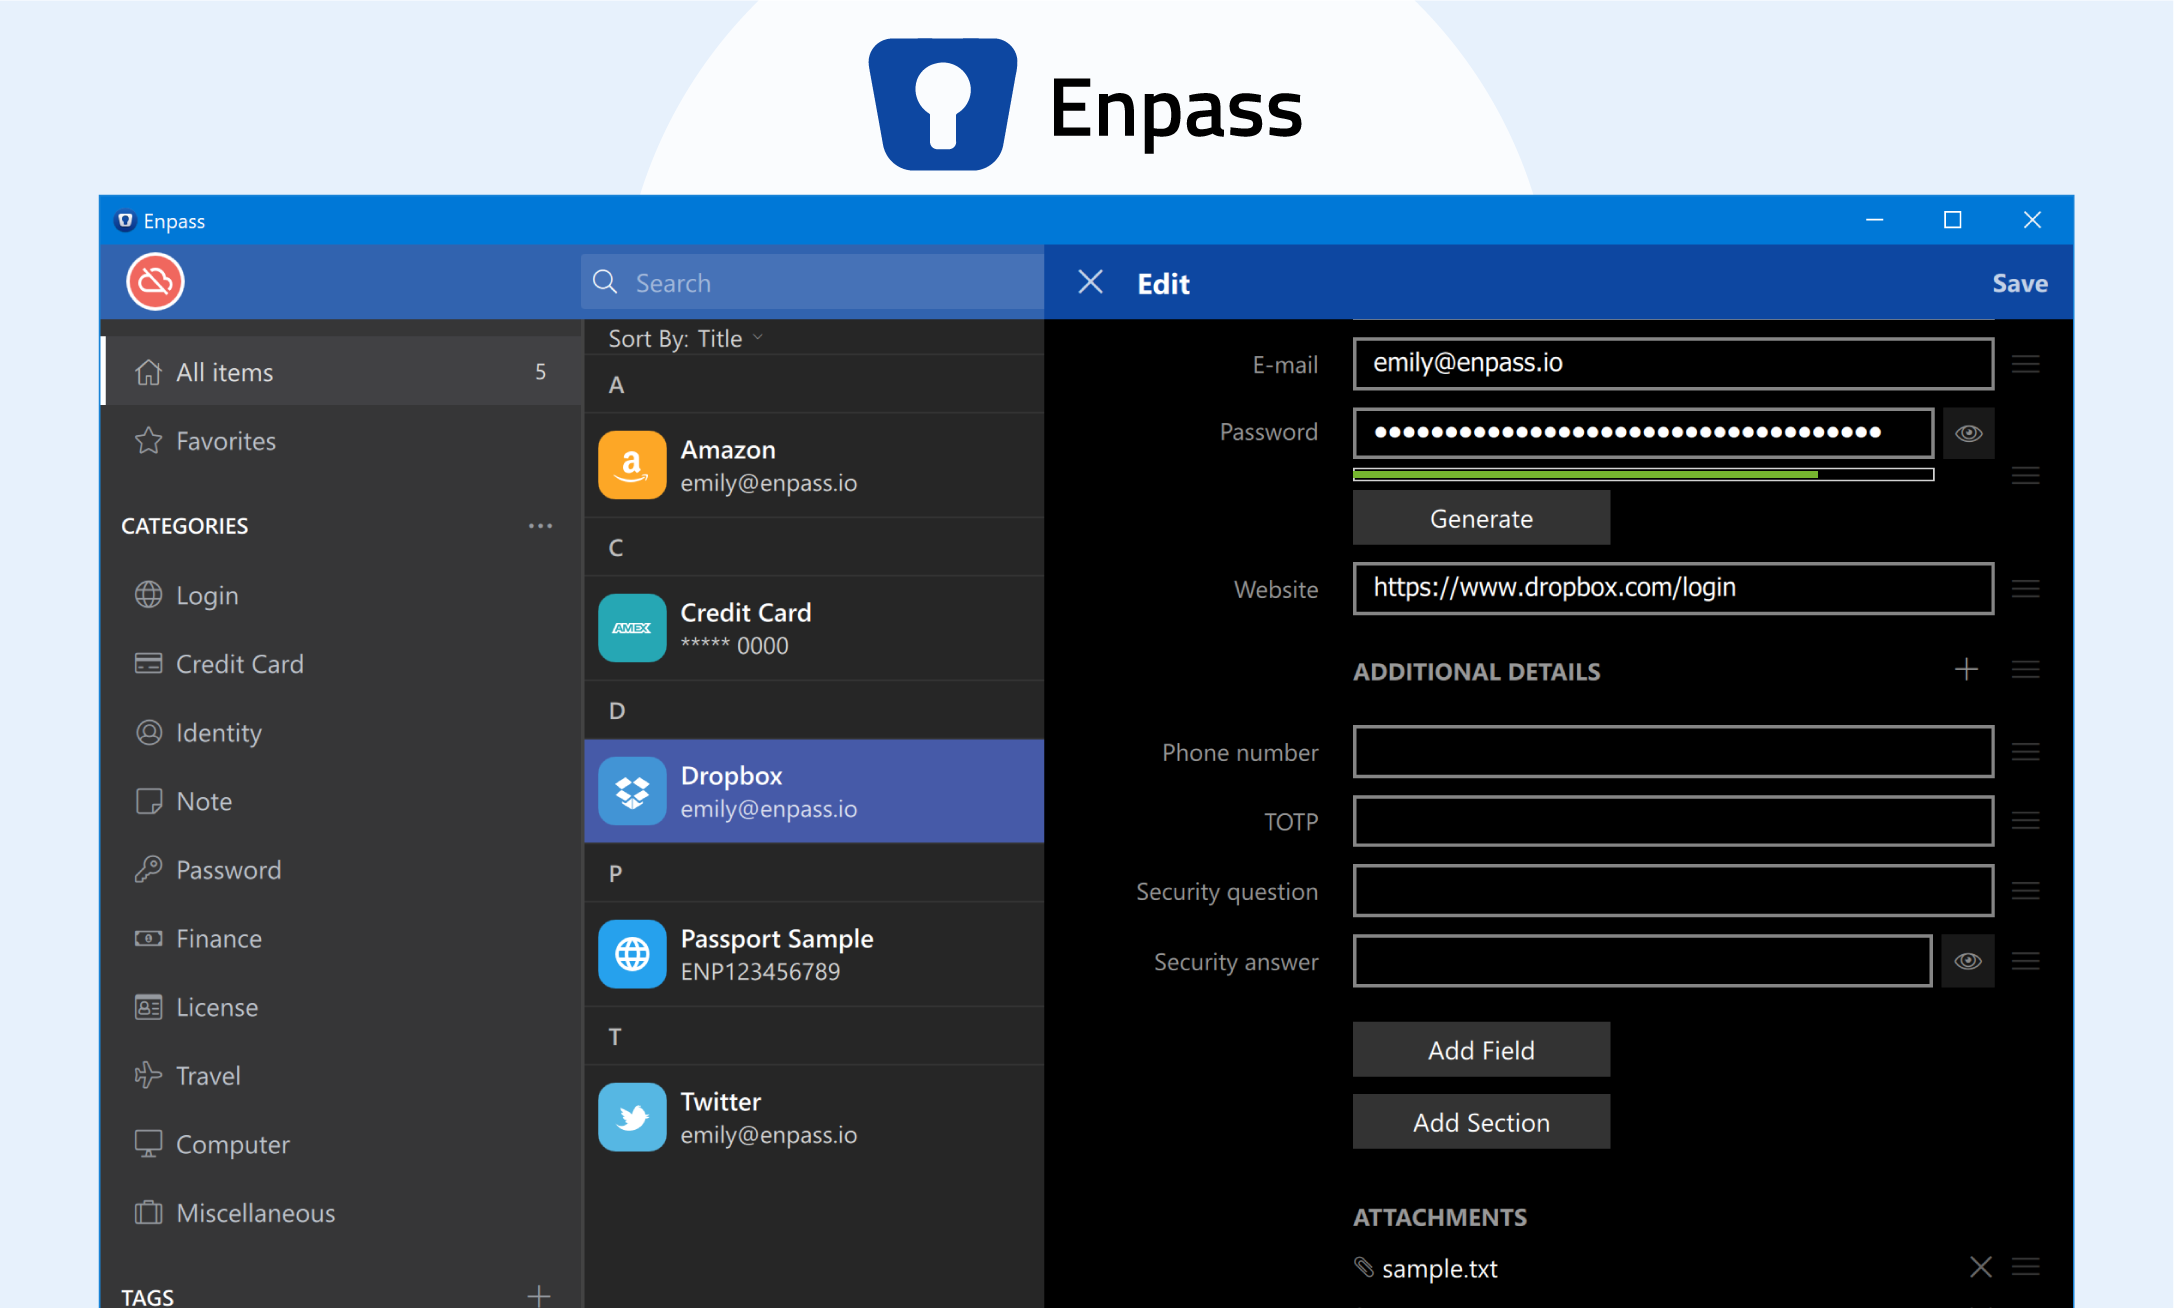This screenshot has width=2174, height=1308.
Task: Select the Miscellaneous category
Action: click(x=342, y=1213)
